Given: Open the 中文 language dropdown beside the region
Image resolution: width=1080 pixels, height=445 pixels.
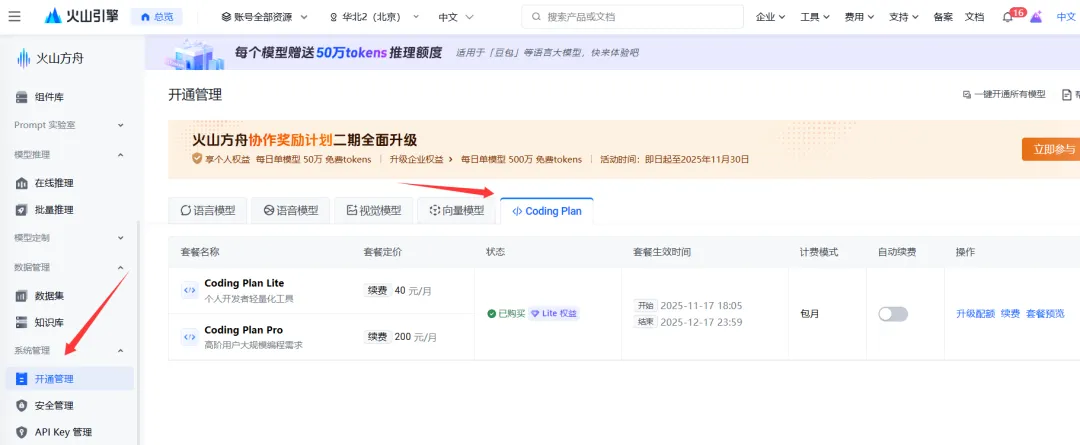Looking at the screenshot, I should click(x=456, y=17).
